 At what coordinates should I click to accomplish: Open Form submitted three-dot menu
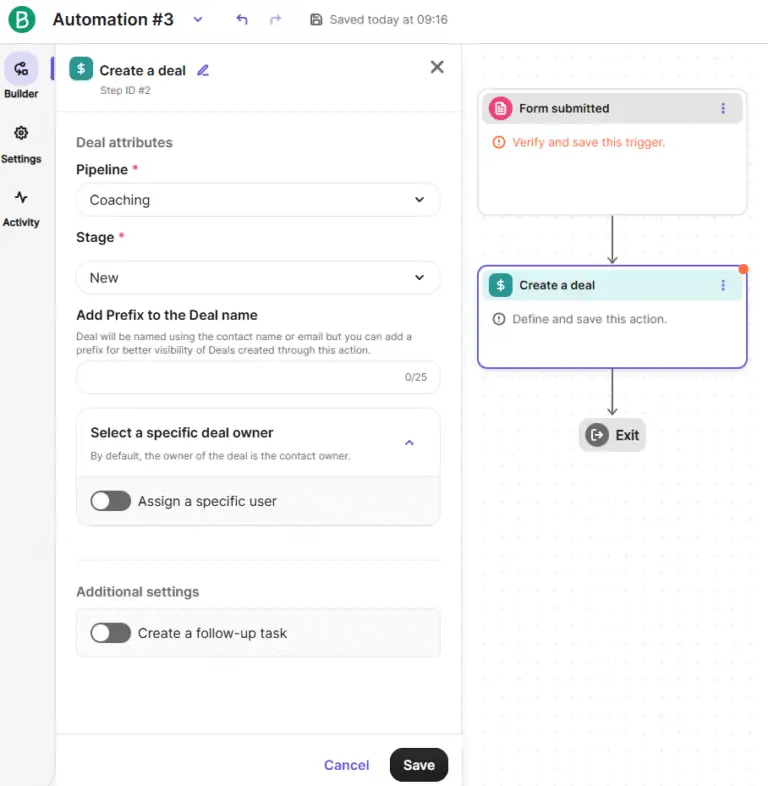[x=723, y=108]
